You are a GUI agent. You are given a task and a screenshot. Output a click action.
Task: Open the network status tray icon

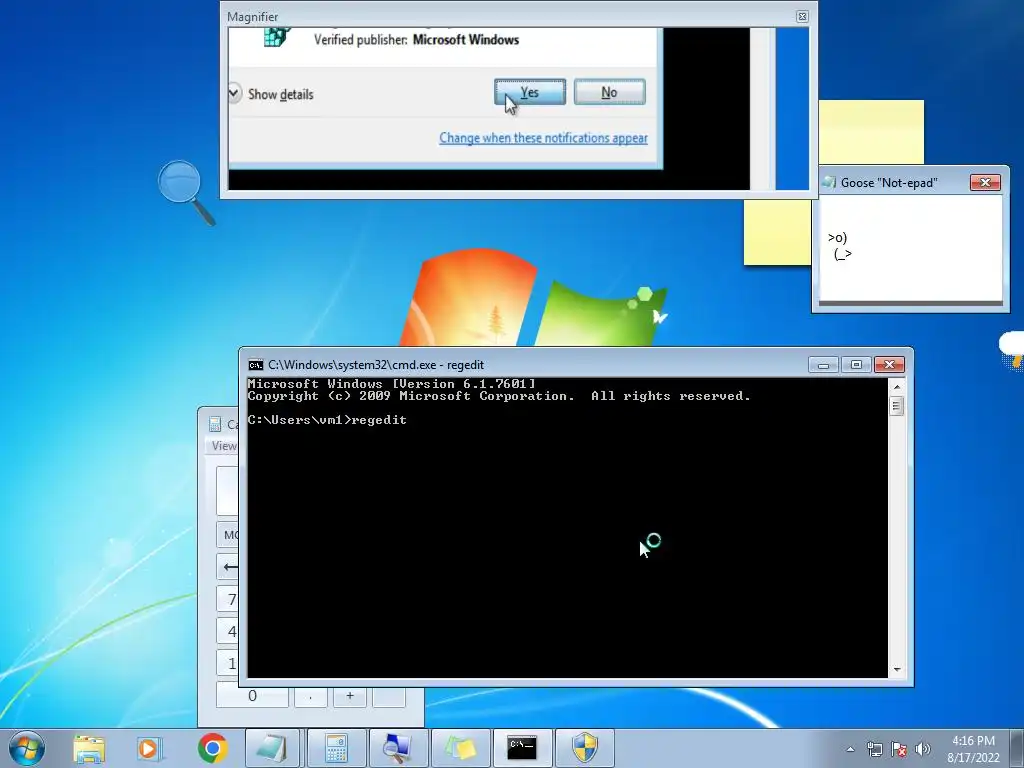(874, 749)
